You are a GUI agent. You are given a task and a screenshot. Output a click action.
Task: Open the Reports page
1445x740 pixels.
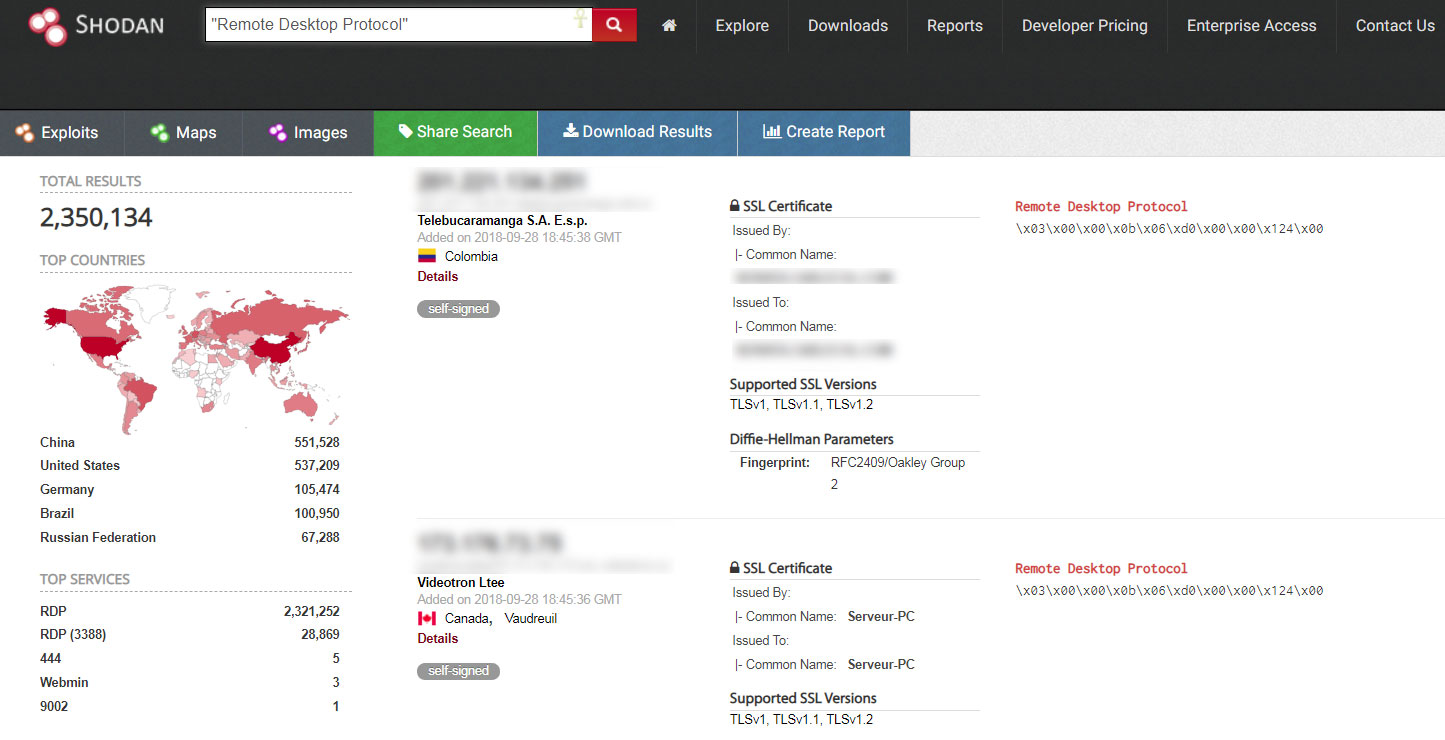click(955, 26)
